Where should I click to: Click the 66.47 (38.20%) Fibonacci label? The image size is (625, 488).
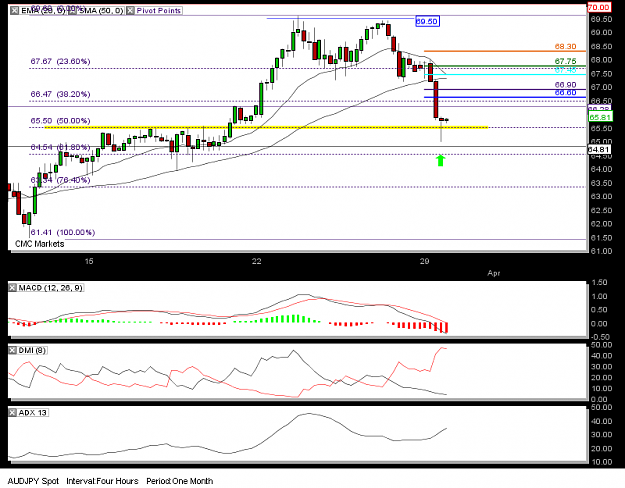pyautogui.click(x=61, y=94)
